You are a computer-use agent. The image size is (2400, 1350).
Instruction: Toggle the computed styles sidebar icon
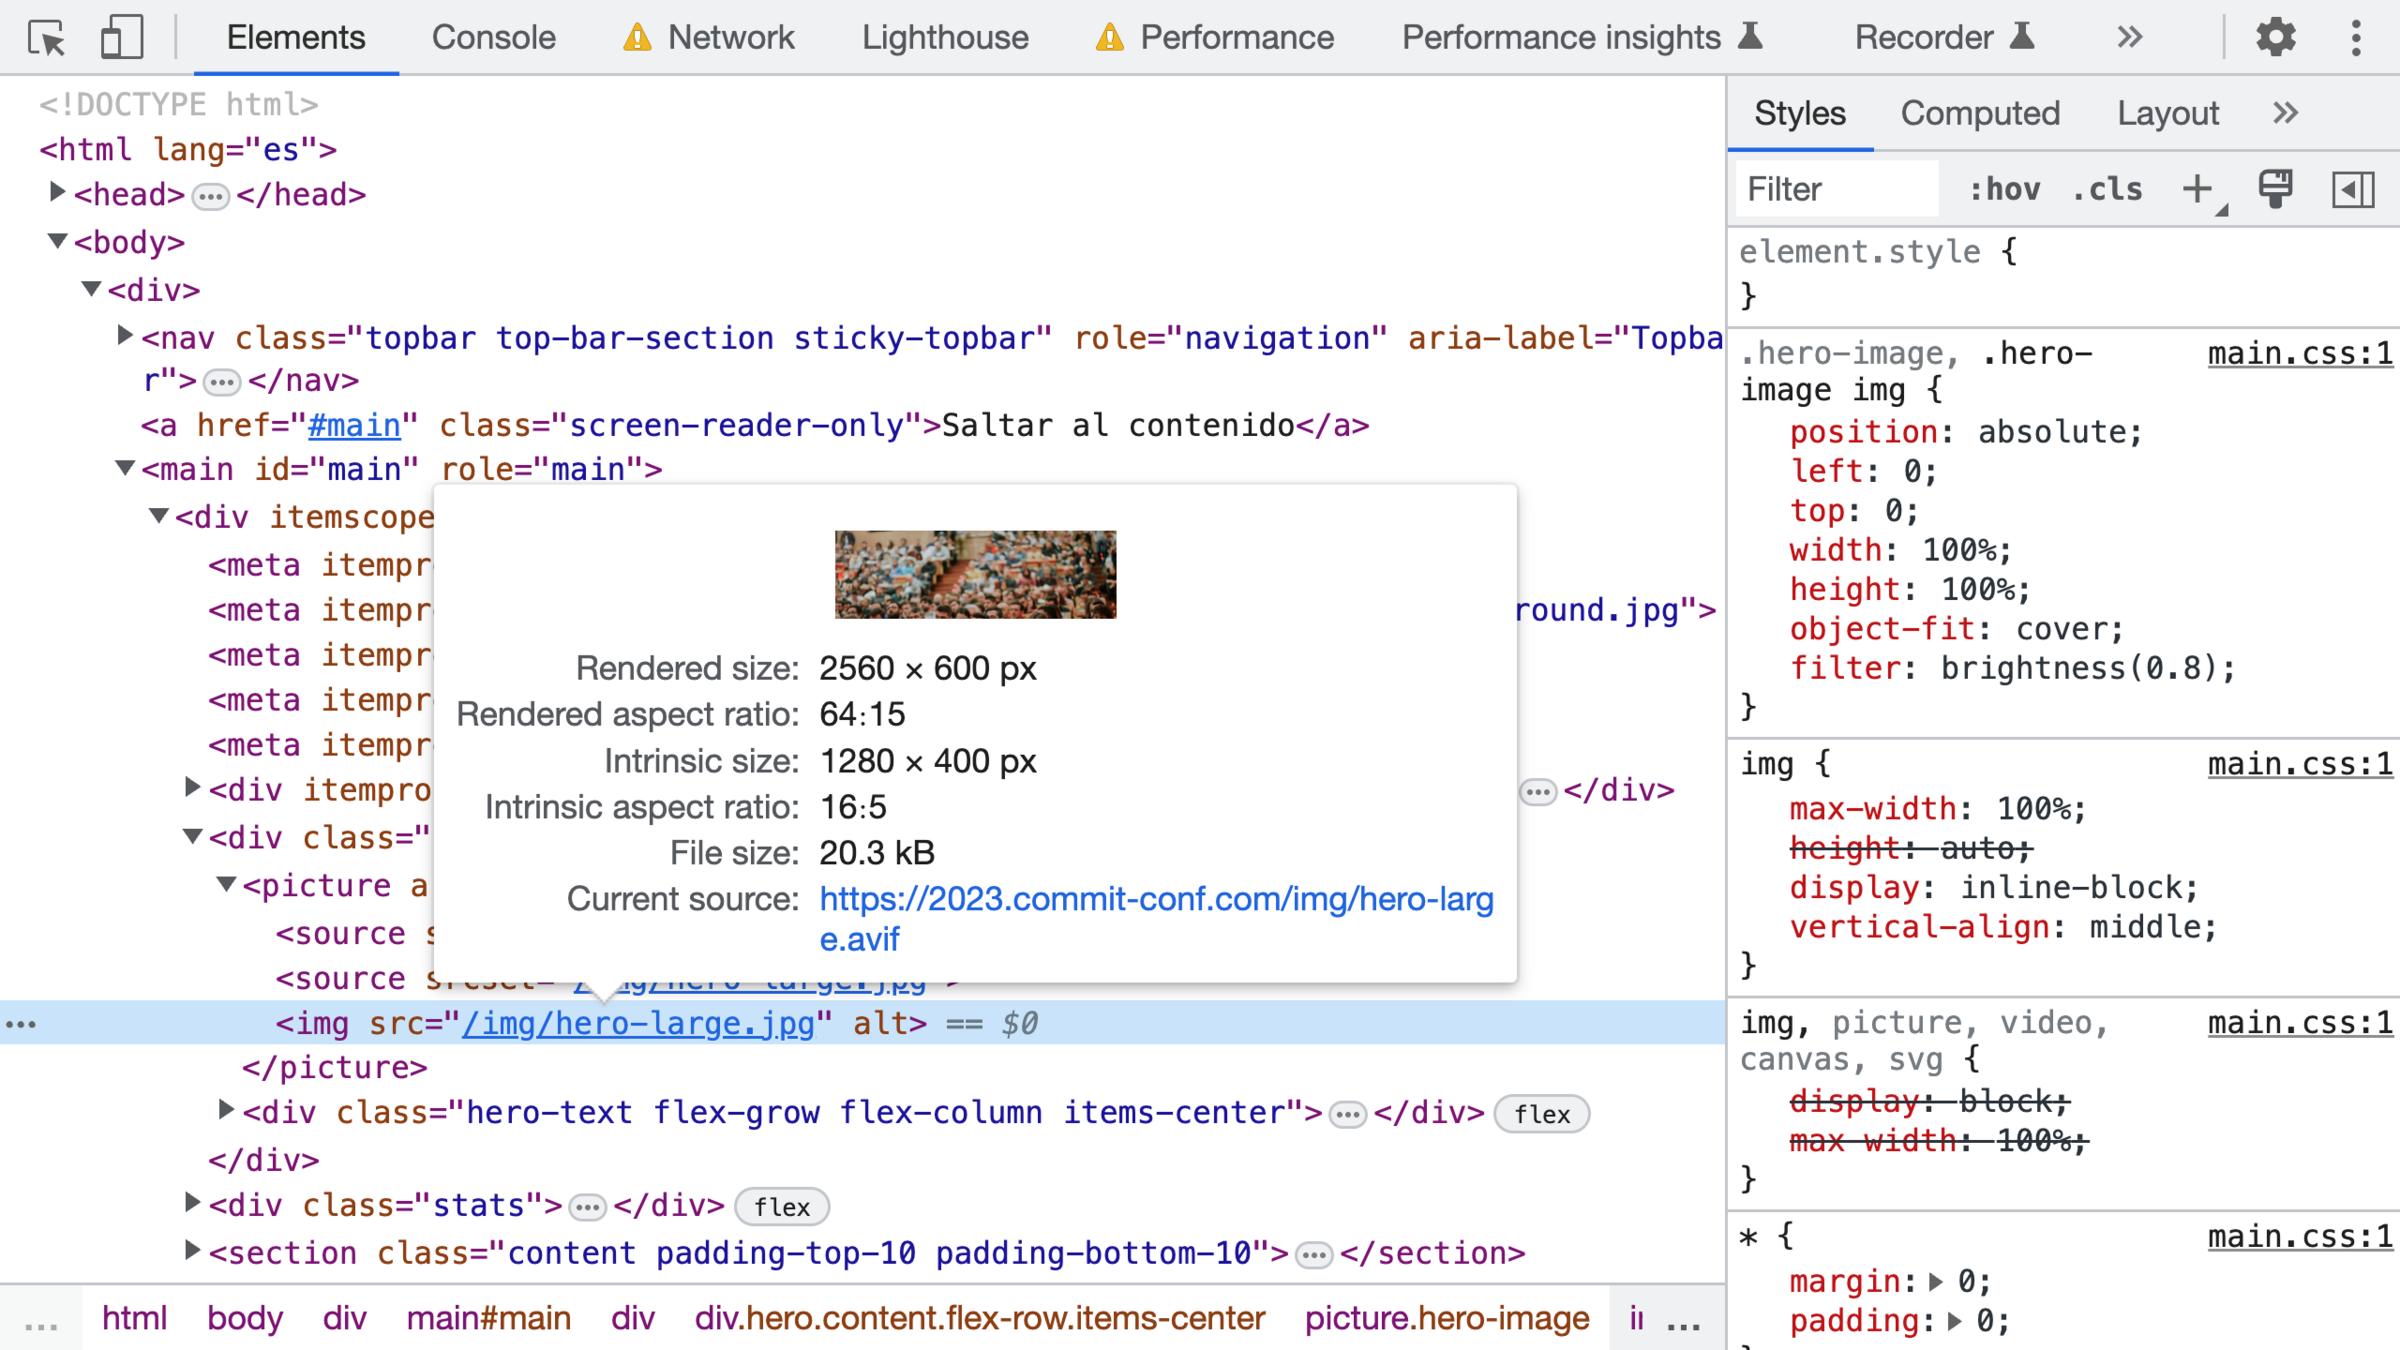pos(2352,189)
